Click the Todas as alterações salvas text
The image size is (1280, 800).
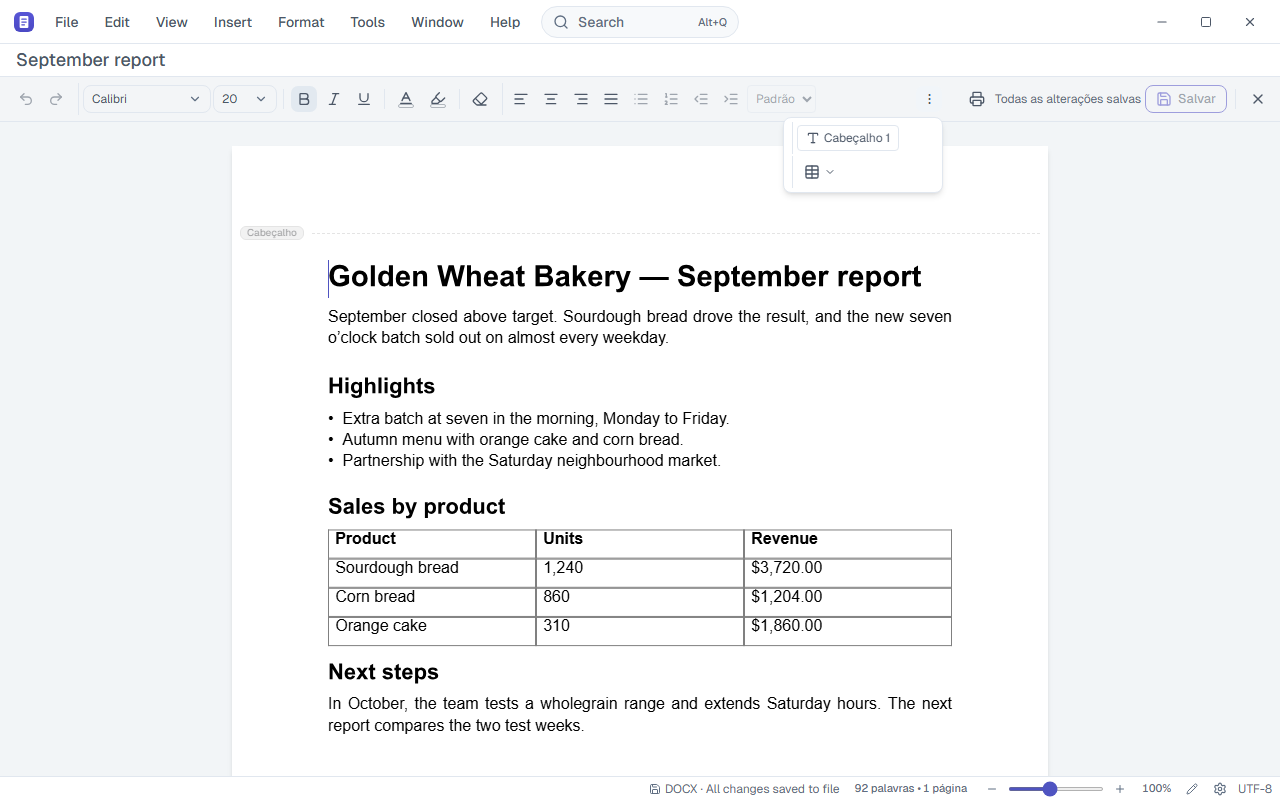pyautogui.click(x=1067, y=99)
